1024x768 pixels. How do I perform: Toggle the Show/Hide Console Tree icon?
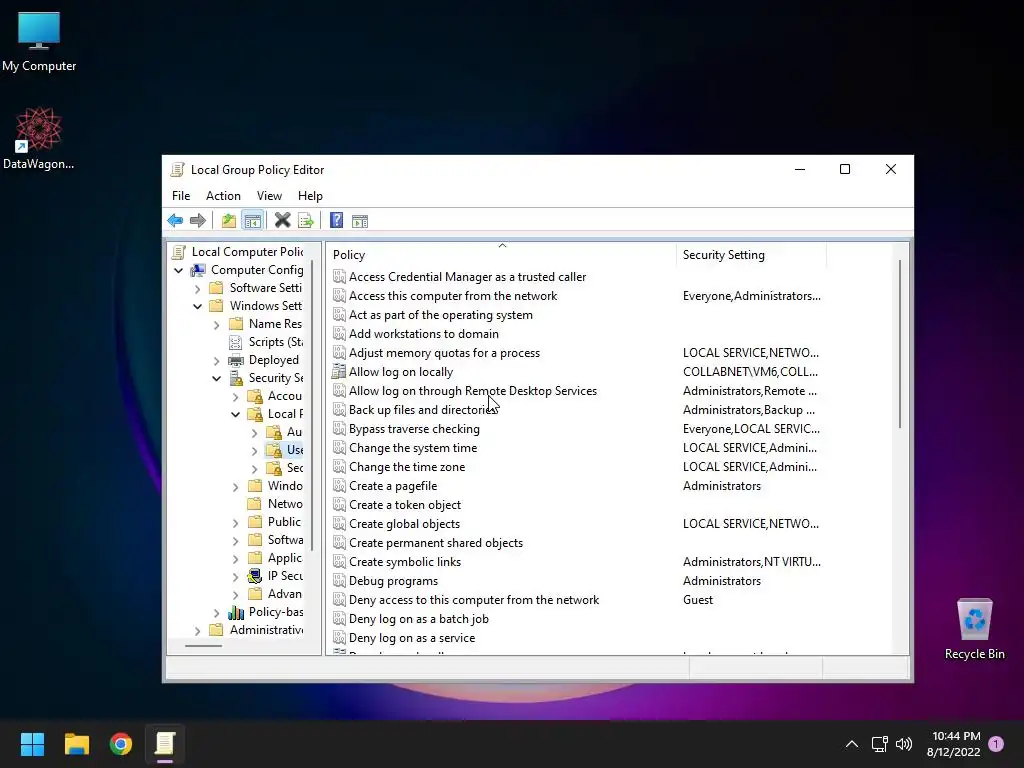click(x=252, y=221)
